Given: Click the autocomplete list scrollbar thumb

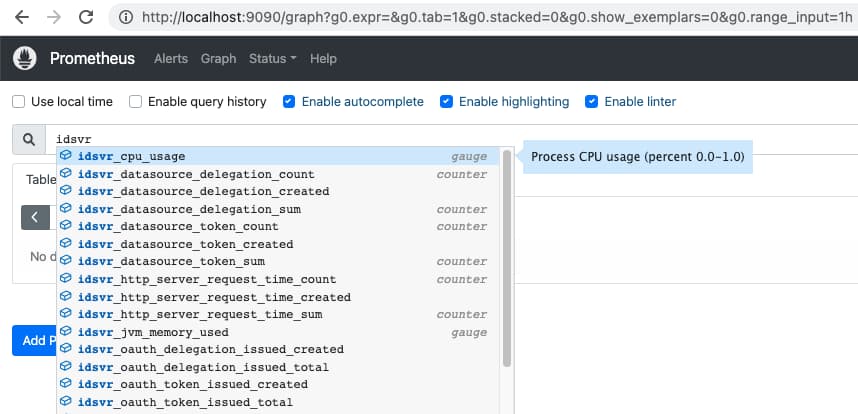Looking at the screenshot, I should (x=507, y=258).
